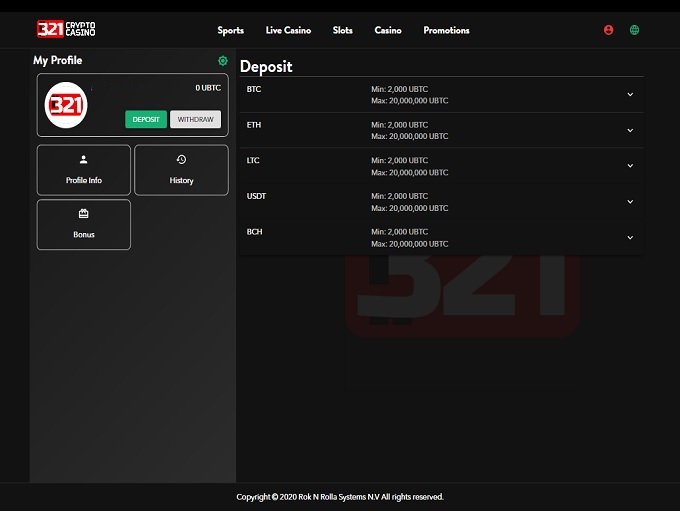The image size is (680, 511).
Task: Expand the LTC deposit chevron
Action: tap(630, 166)
